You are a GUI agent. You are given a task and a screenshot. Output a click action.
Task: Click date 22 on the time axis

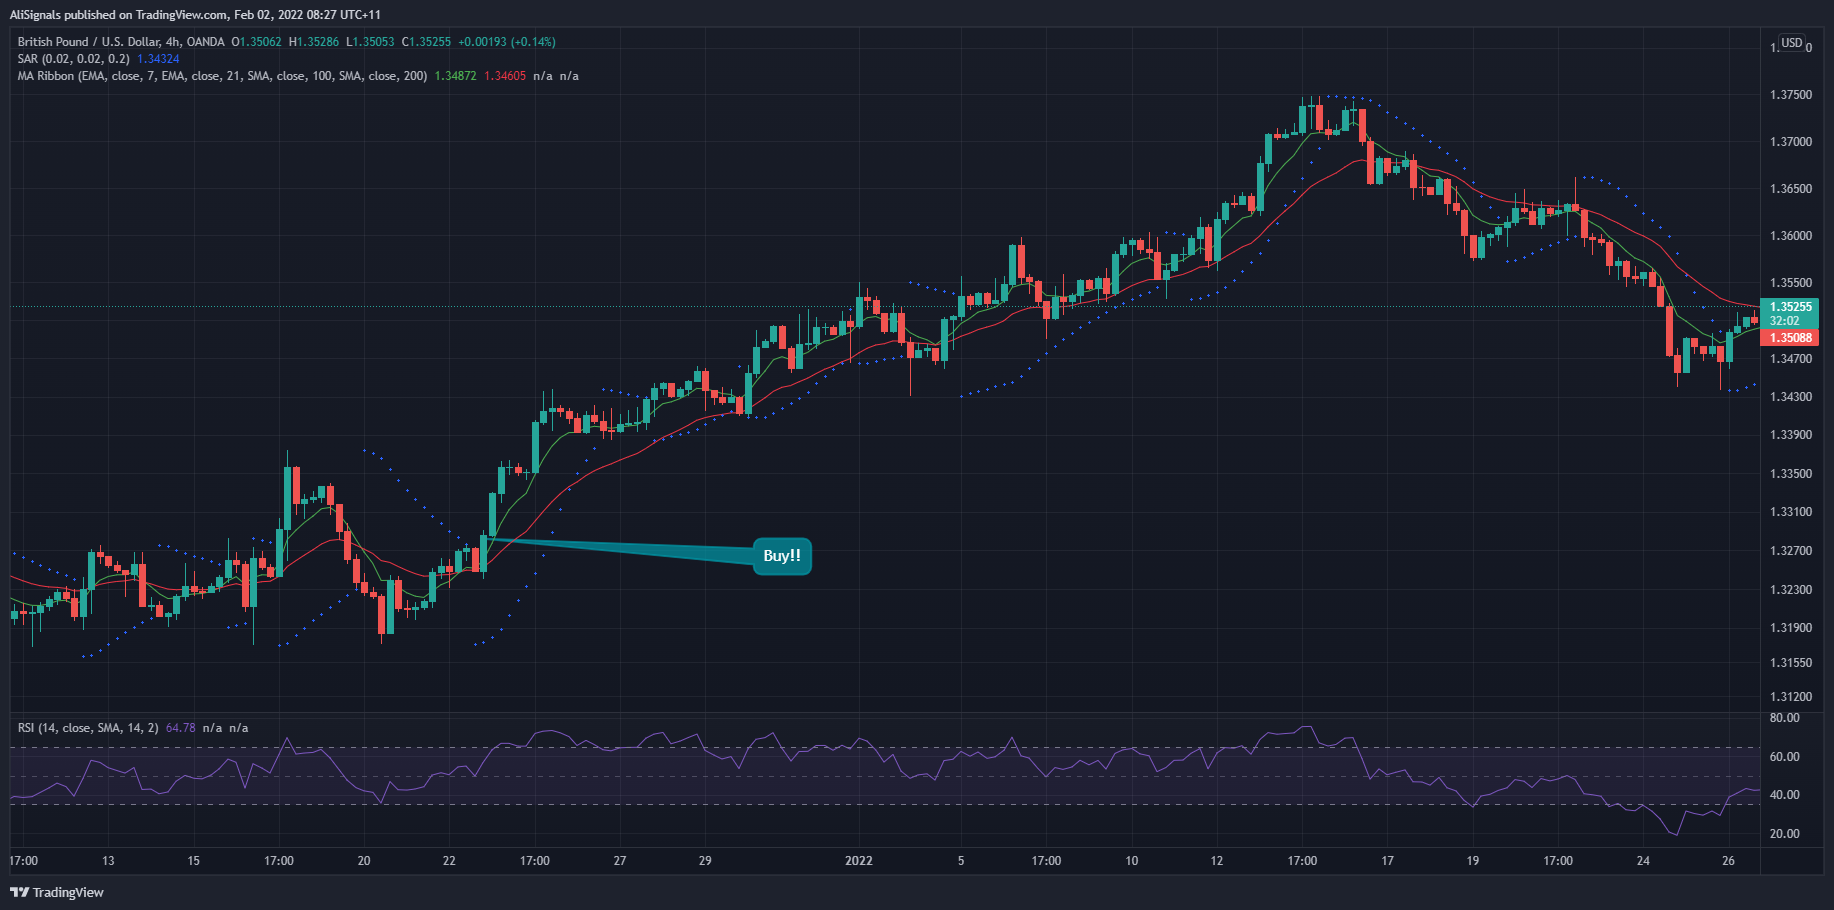pyautogui.click(x=449, y=861)
